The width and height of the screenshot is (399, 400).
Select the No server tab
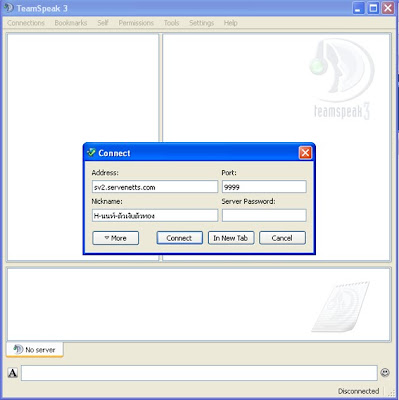tap(35, 350)
